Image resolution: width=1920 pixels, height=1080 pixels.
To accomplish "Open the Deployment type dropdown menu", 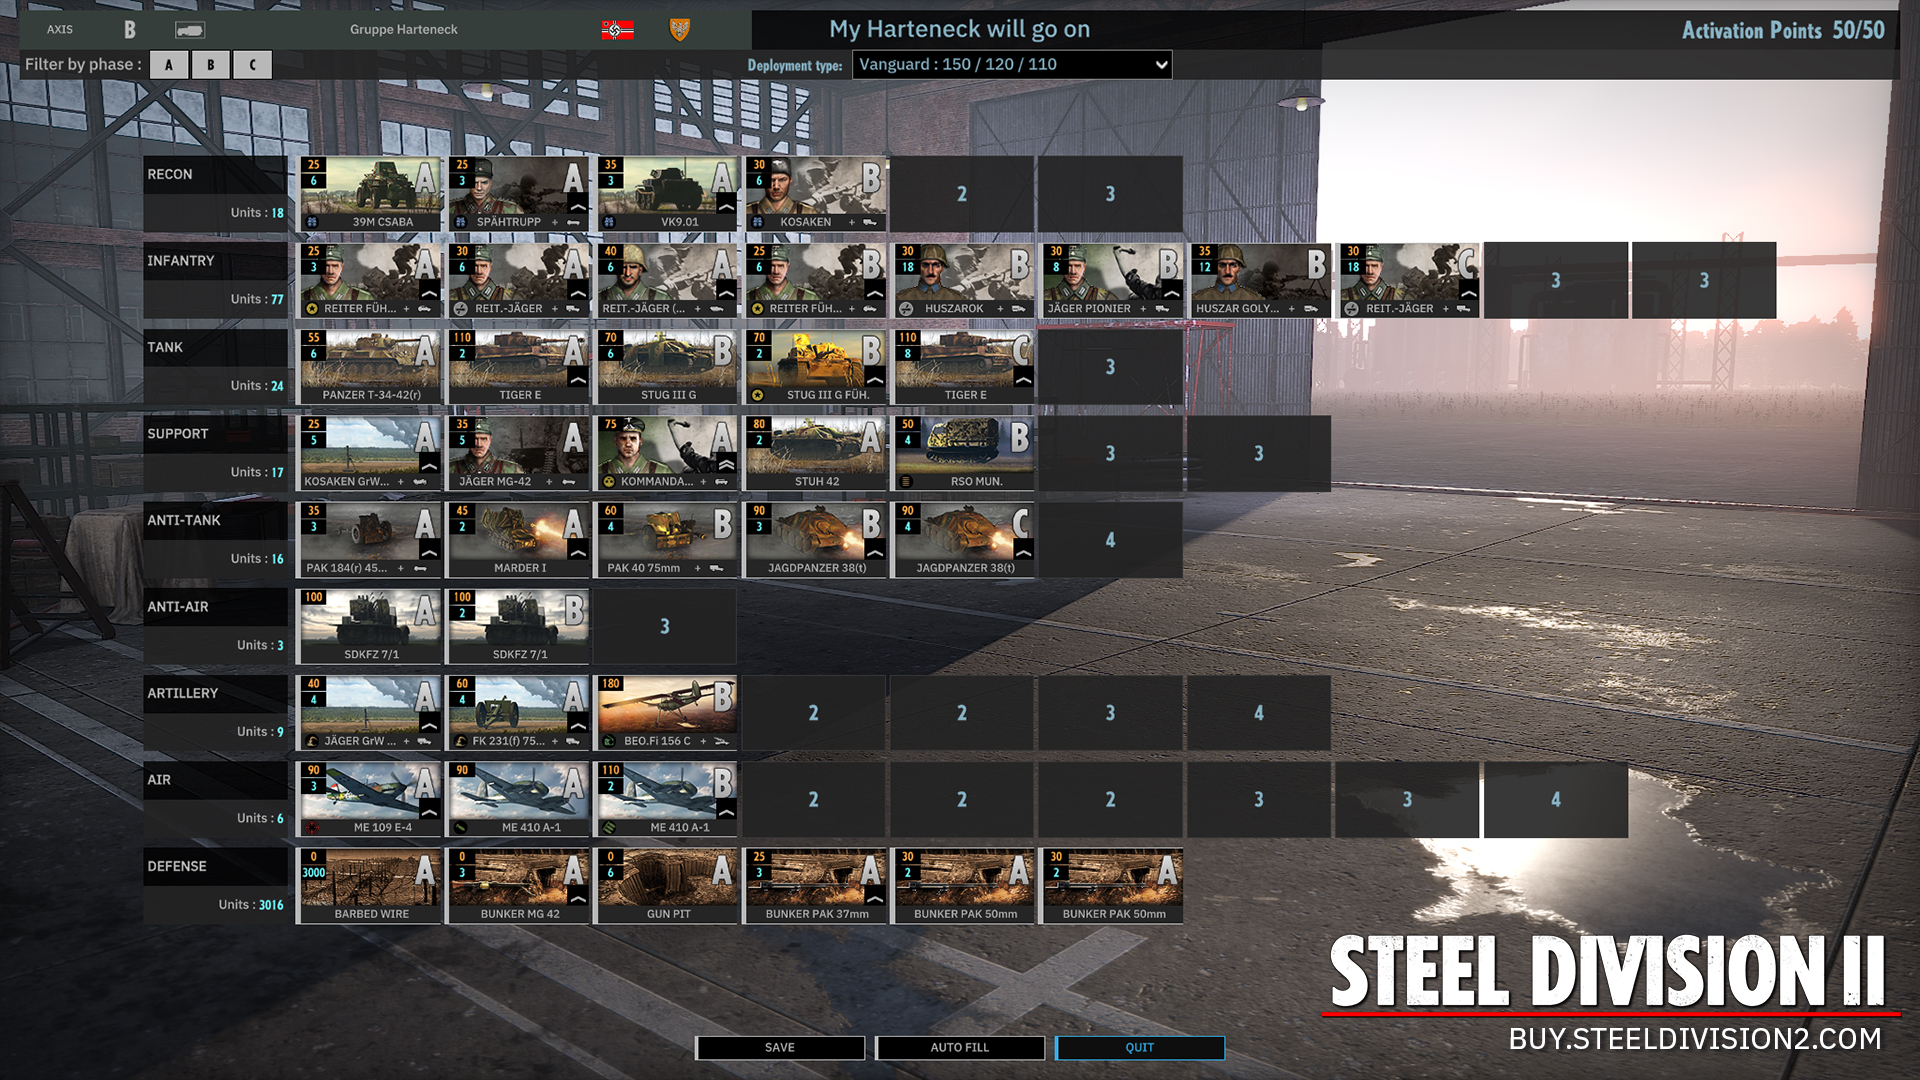I will click(1010, 63).
